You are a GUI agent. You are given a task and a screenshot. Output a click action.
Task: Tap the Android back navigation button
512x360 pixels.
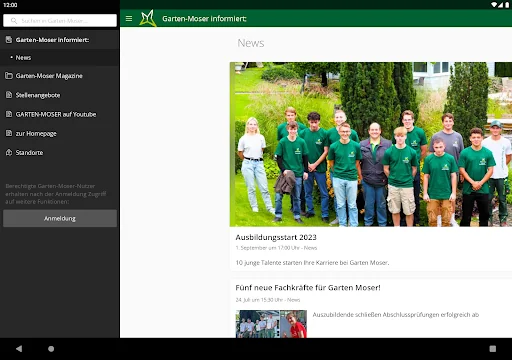point(19,349)
